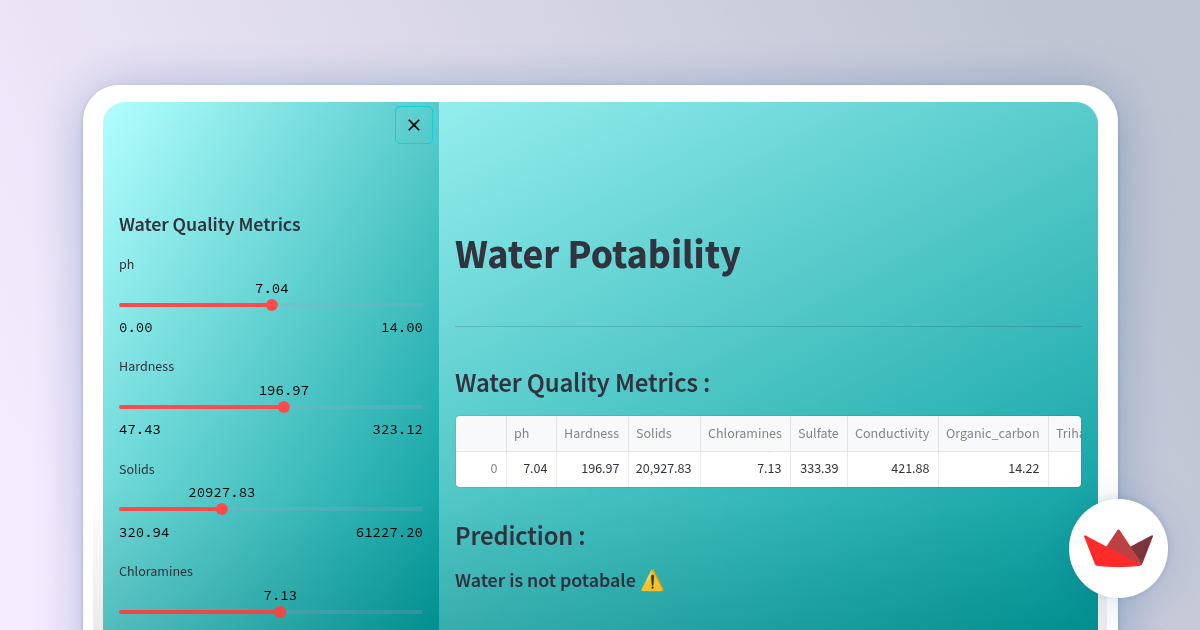The height and width of the screenshot is (630, 1200).
Task: Select the Sulfate column header
Action: tap(818, 433)
